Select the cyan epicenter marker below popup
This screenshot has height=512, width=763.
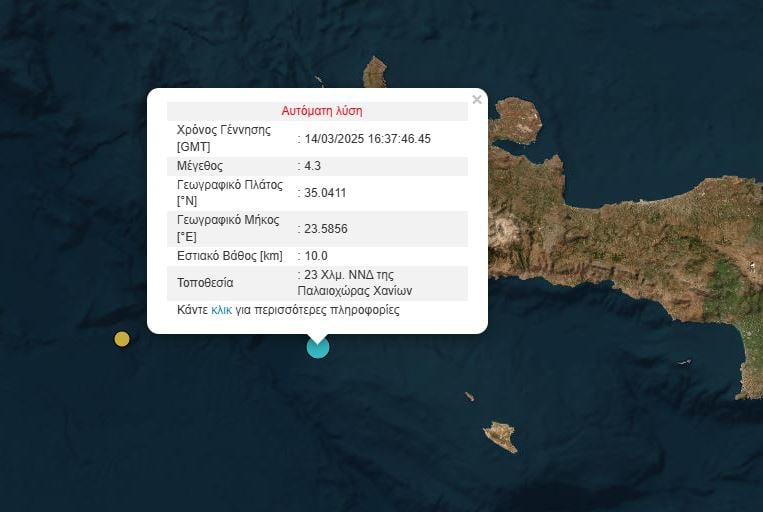[318, 347]
